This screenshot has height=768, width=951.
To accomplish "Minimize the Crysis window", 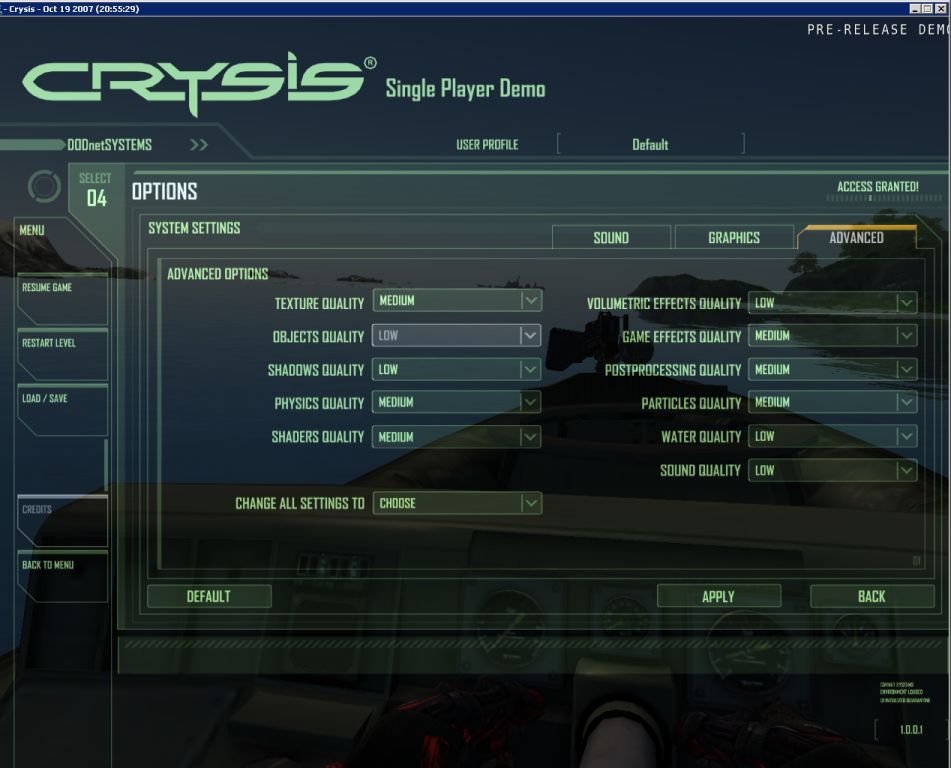I will coord(915,8).
